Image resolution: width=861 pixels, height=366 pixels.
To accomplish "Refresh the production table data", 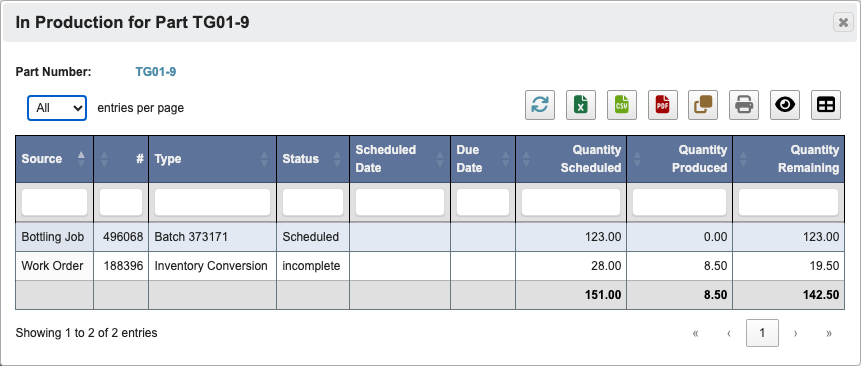I will coord(540,105).
